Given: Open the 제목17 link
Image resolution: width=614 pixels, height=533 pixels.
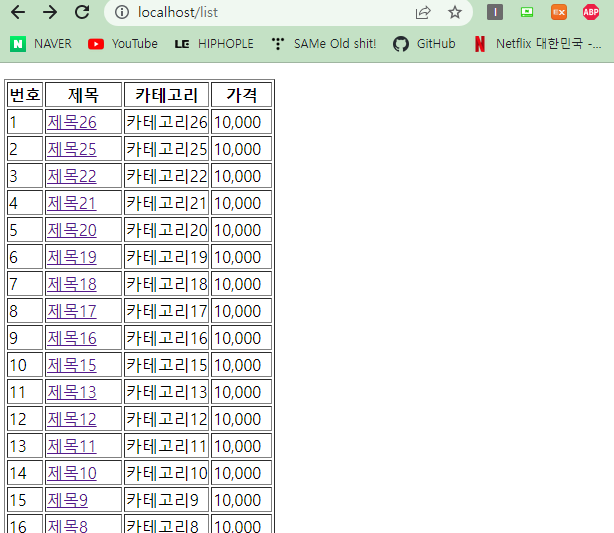Looking at the screenshot, I should 72,311.
